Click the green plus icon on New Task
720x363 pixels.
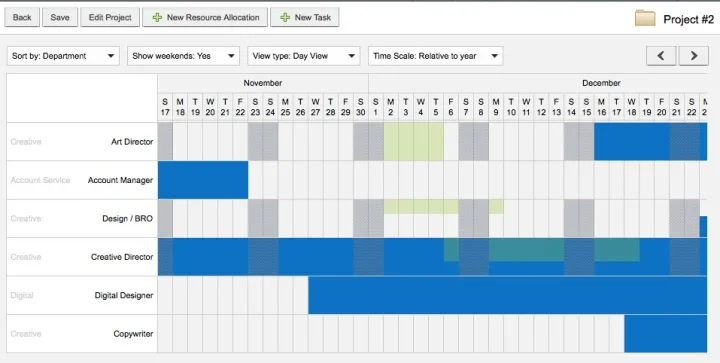pyautogui.click(x=285, y=17)
